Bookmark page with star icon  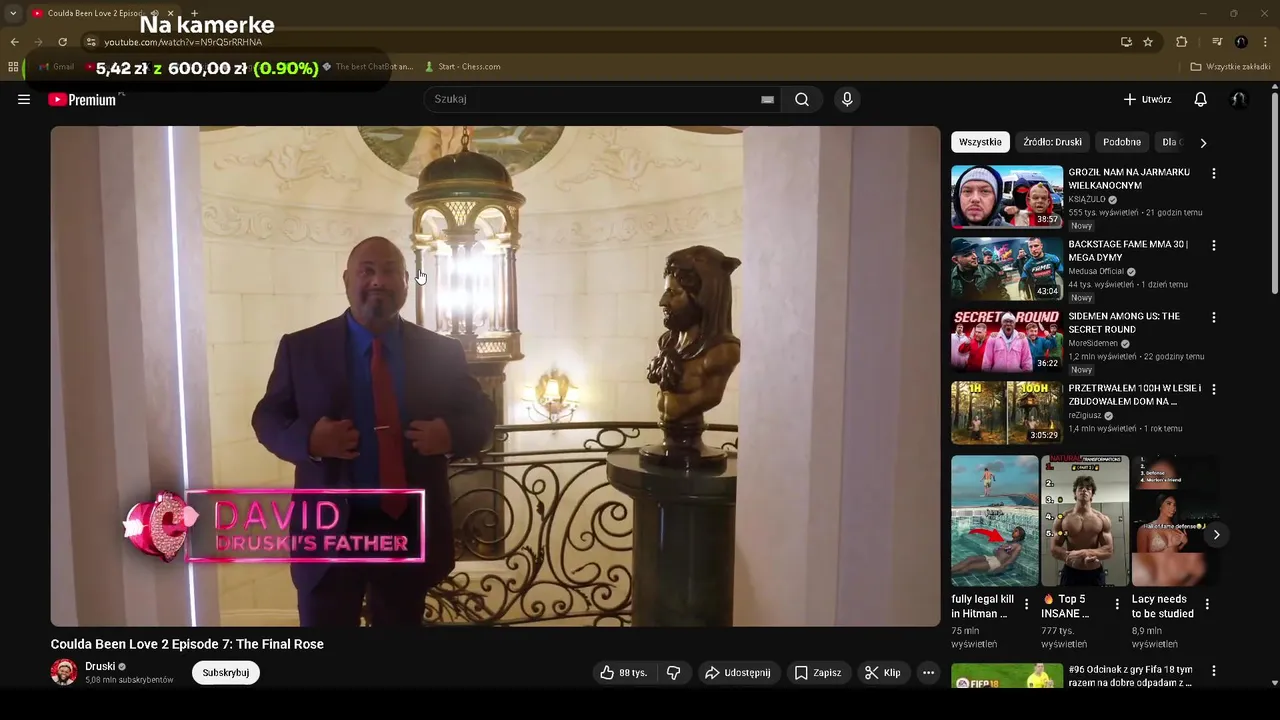[1148, 42]
